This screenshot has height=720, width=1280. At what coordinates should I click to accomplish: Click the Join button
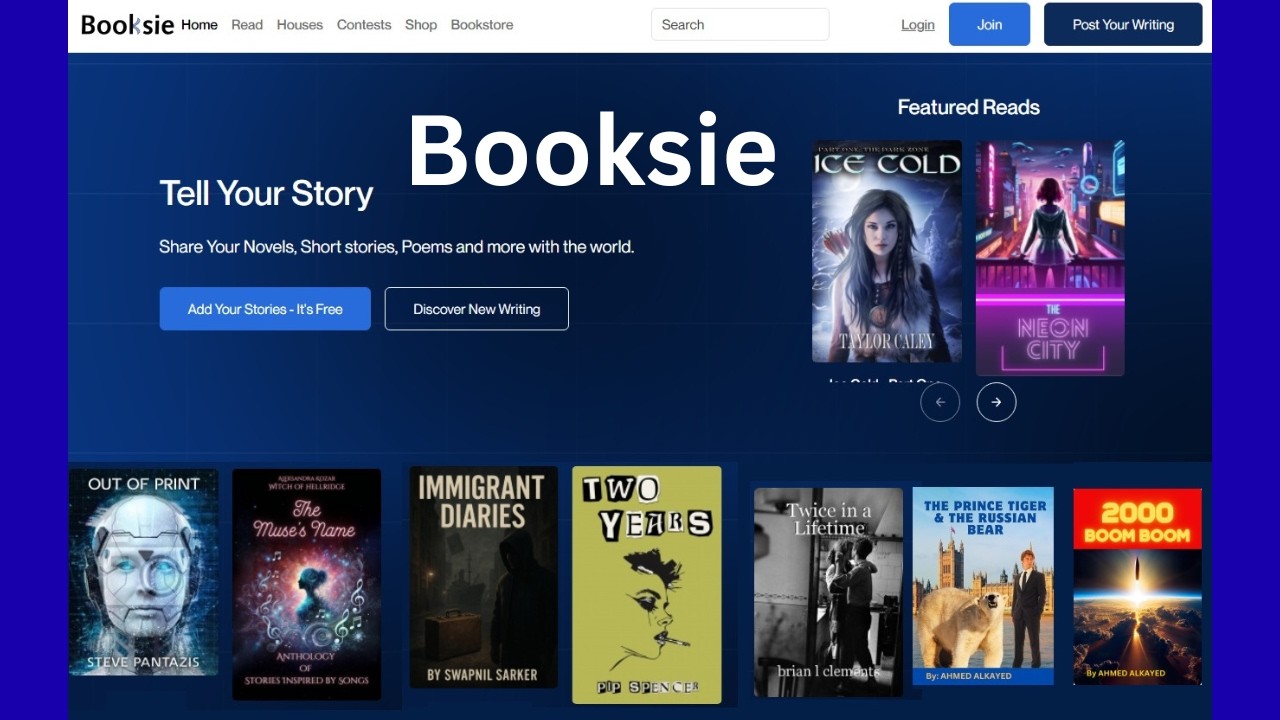click(989, 24)
